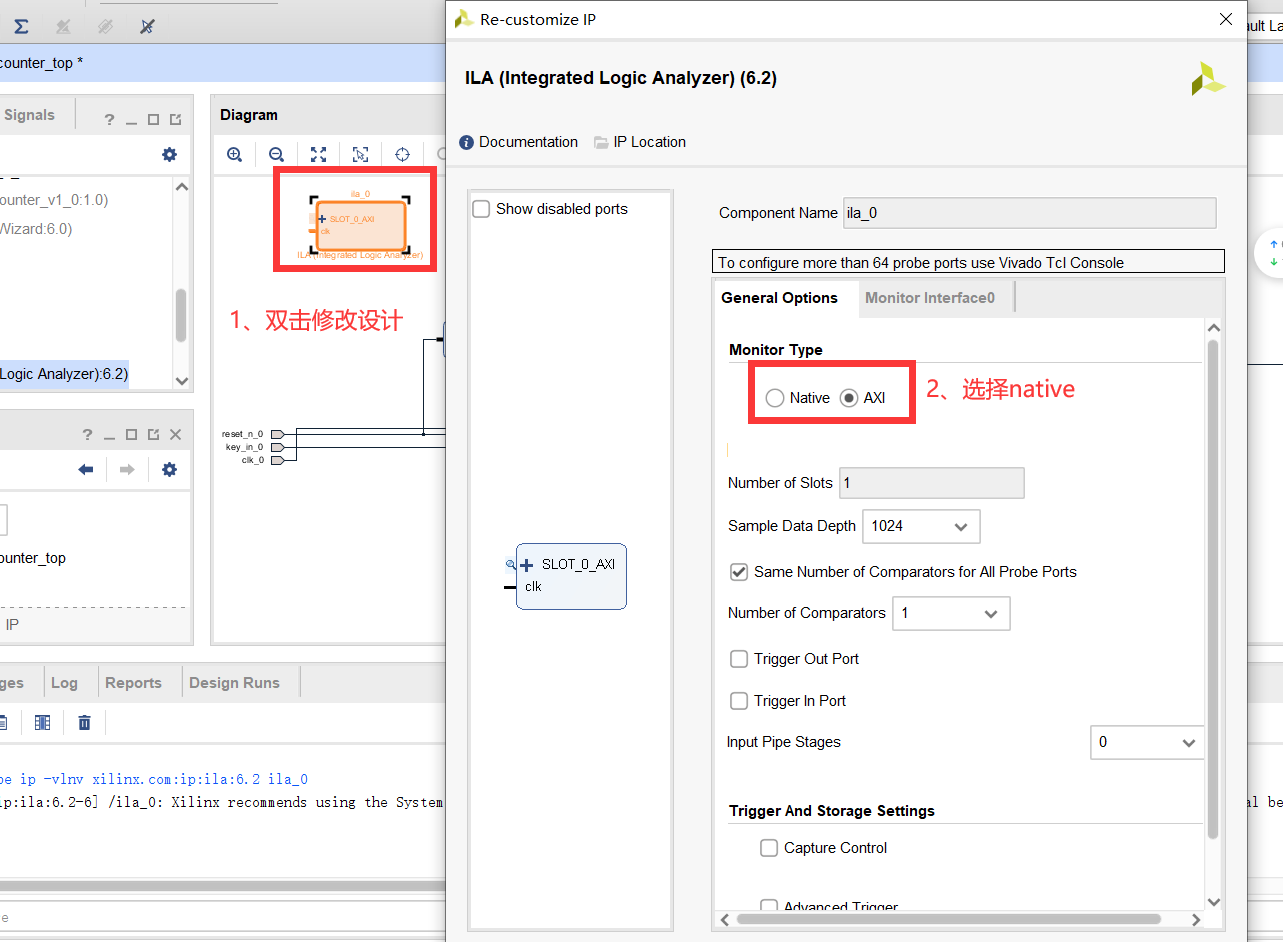Click the Component Name field
This screenshot has width=1283, height=942.
pyautogui.click(x=1029, y=213)
